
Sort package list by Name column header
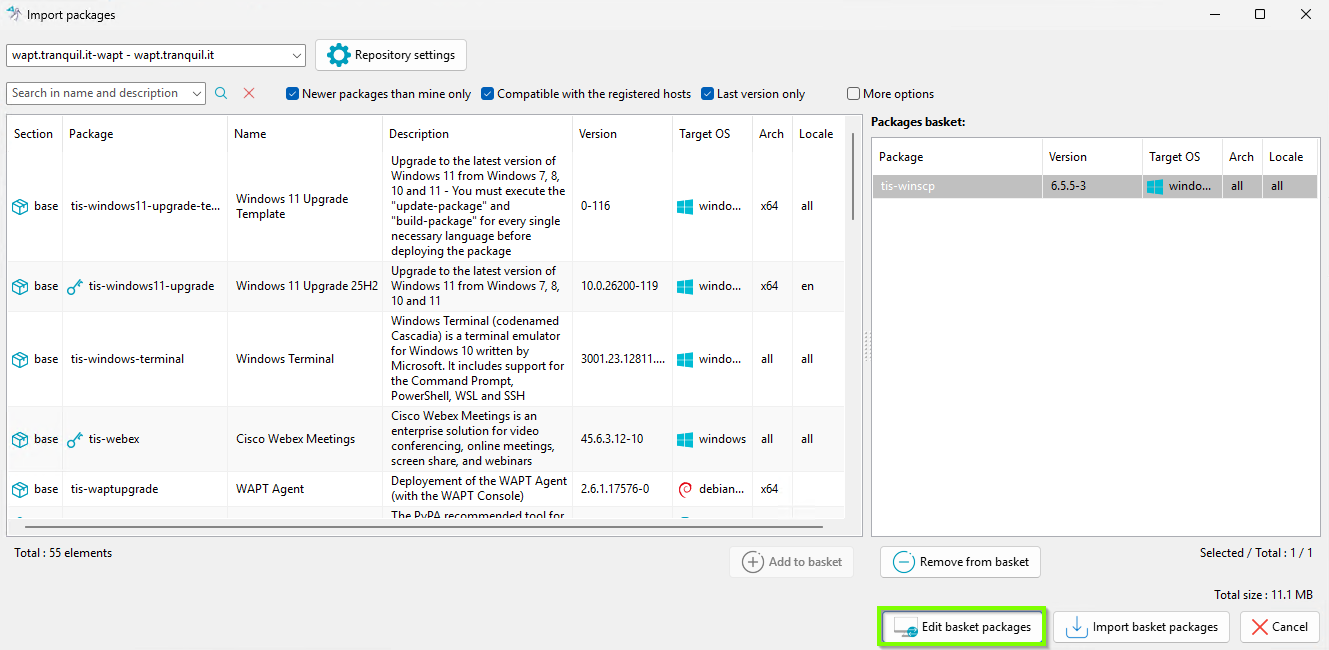pos(305,134)
